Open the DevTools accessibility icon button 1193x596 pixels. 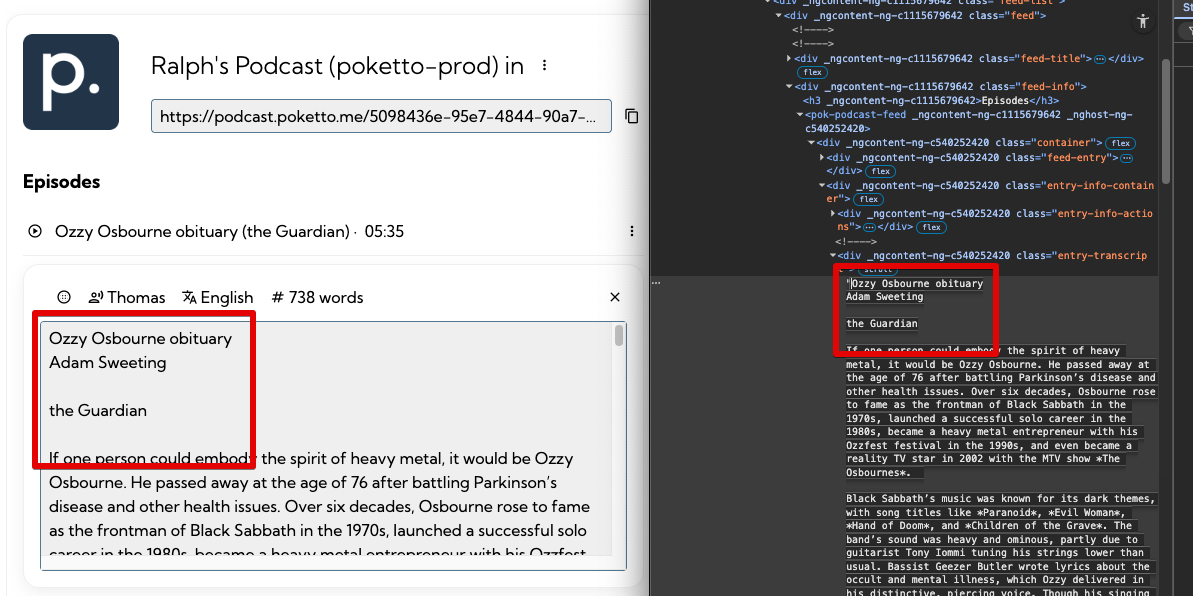(x=1143, y=21)
